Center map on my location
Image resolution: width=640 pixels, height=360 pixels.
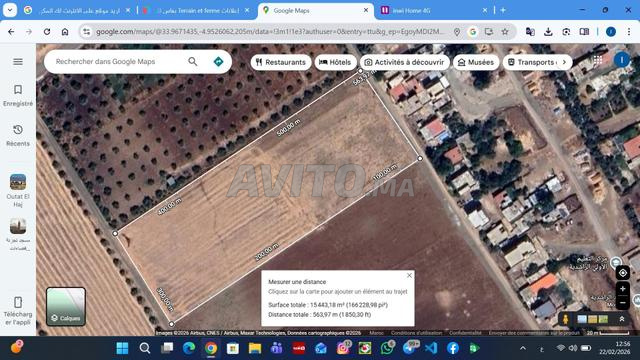tap(622, 273)
